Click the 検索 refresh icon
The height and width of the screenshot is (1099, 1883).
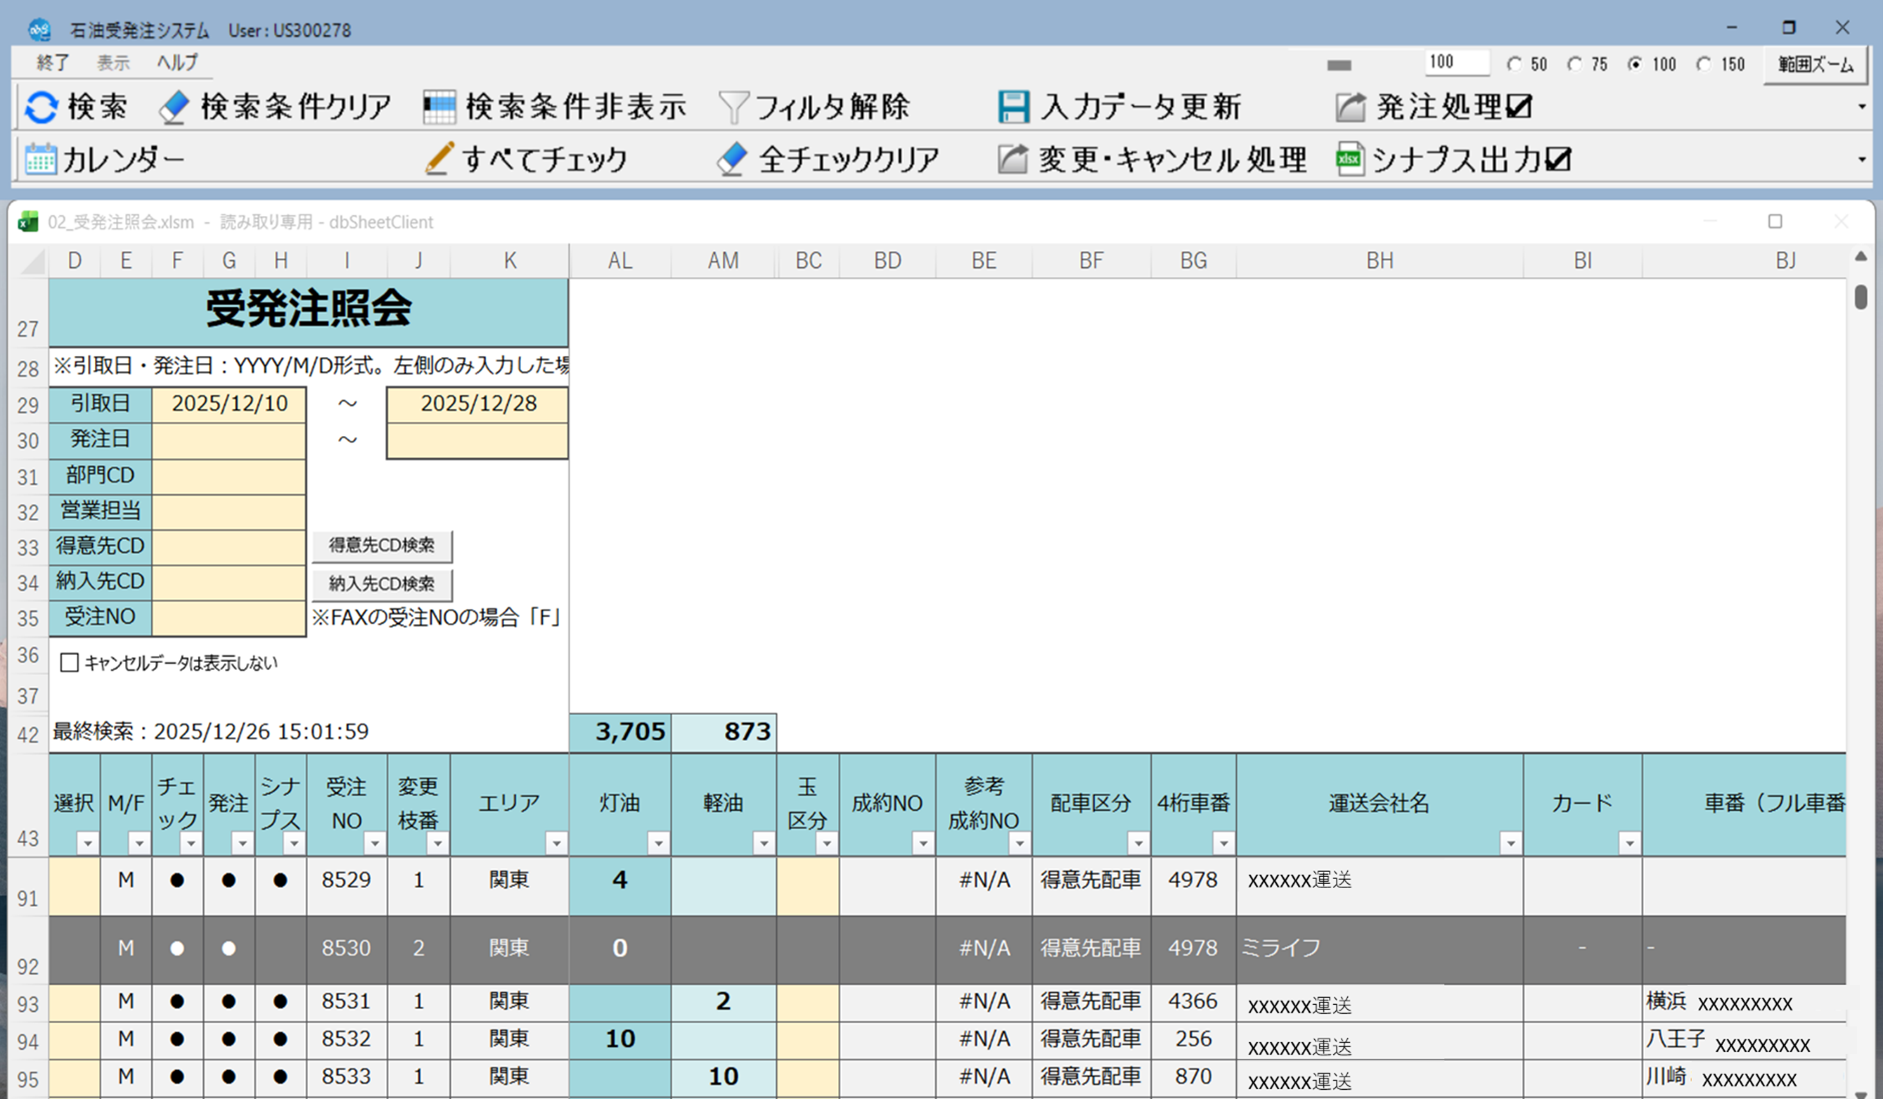(x=41, y=107)
